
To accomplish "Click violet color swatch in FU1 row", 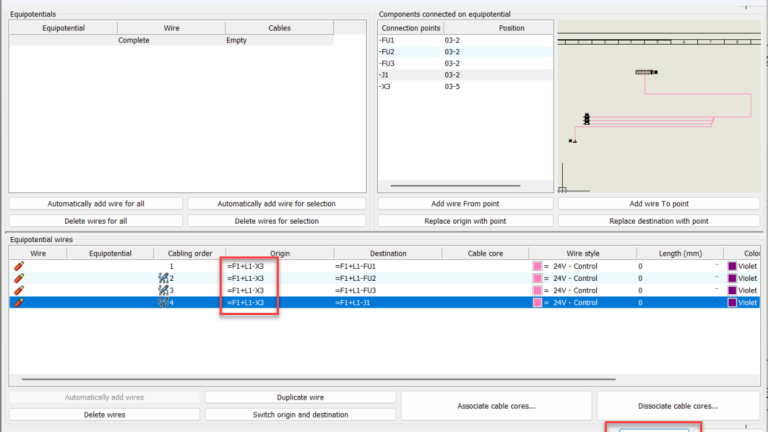I will 732,266.
